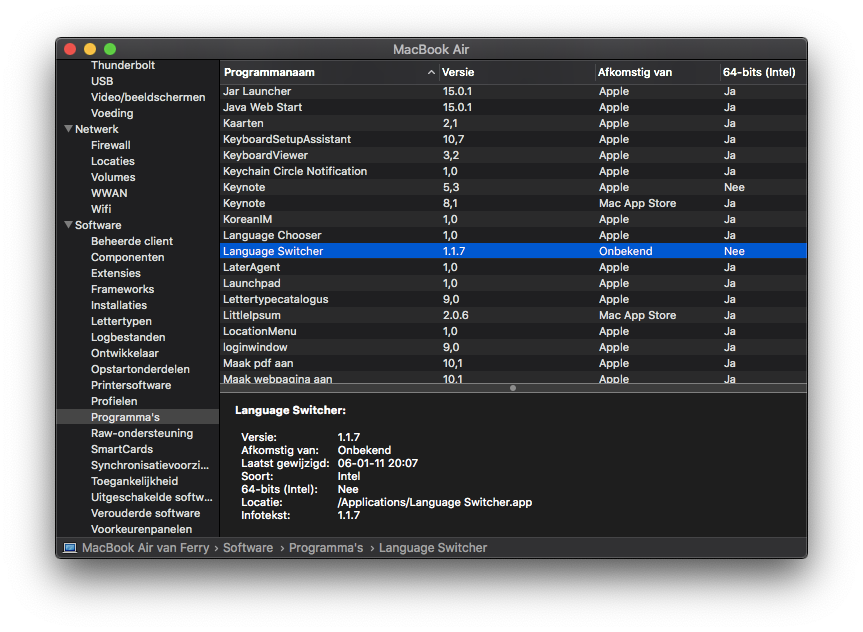Click Software breadcrumb in path bar

[248, 548]
